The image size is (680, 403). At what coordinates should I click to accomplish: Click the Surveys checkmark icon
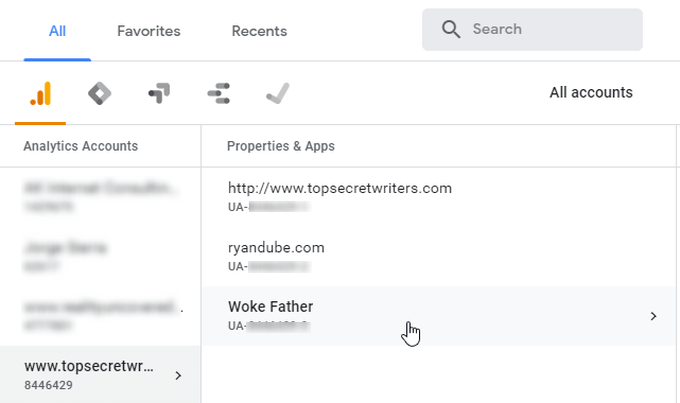click(x=277, y=94)
